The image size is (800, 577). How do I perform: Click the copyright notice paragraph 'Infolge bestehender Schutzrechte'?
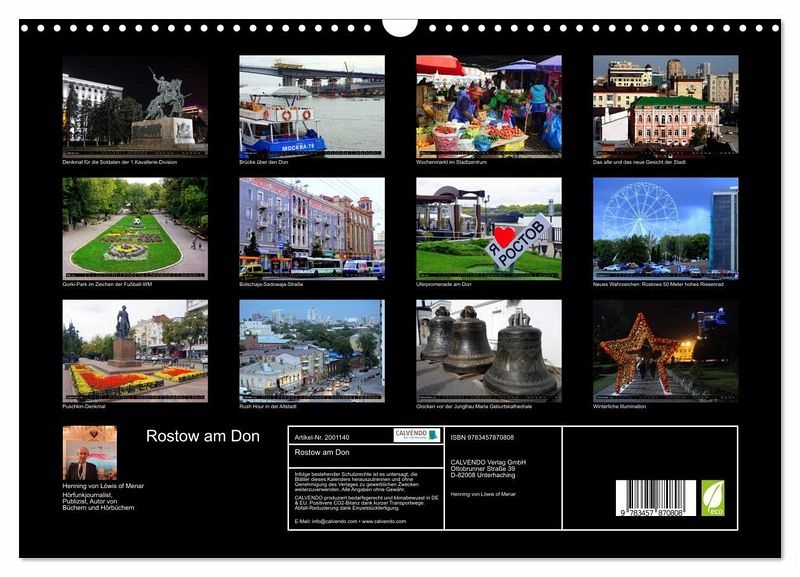coord(357,482)
